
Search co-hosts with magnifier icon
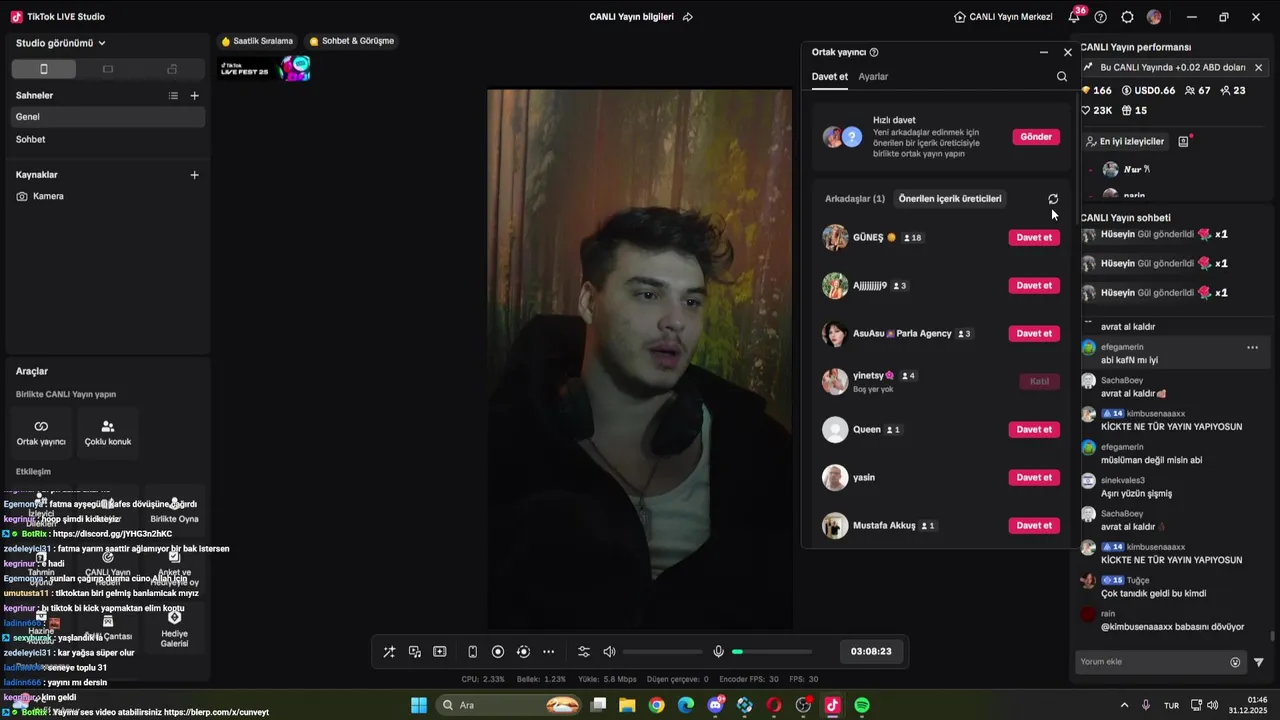1062,76
